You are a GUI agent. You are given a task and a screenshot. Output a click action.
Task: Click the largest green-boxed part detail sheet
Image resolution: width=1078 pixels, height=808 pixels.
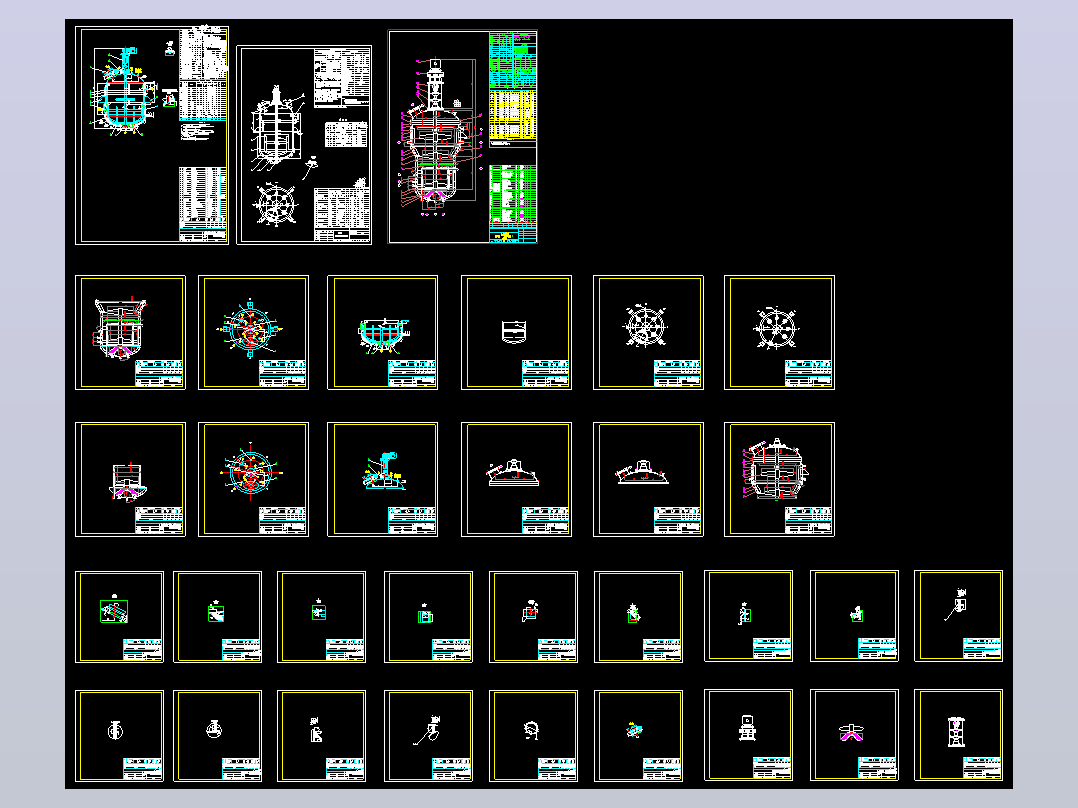[x=120, y=617]
